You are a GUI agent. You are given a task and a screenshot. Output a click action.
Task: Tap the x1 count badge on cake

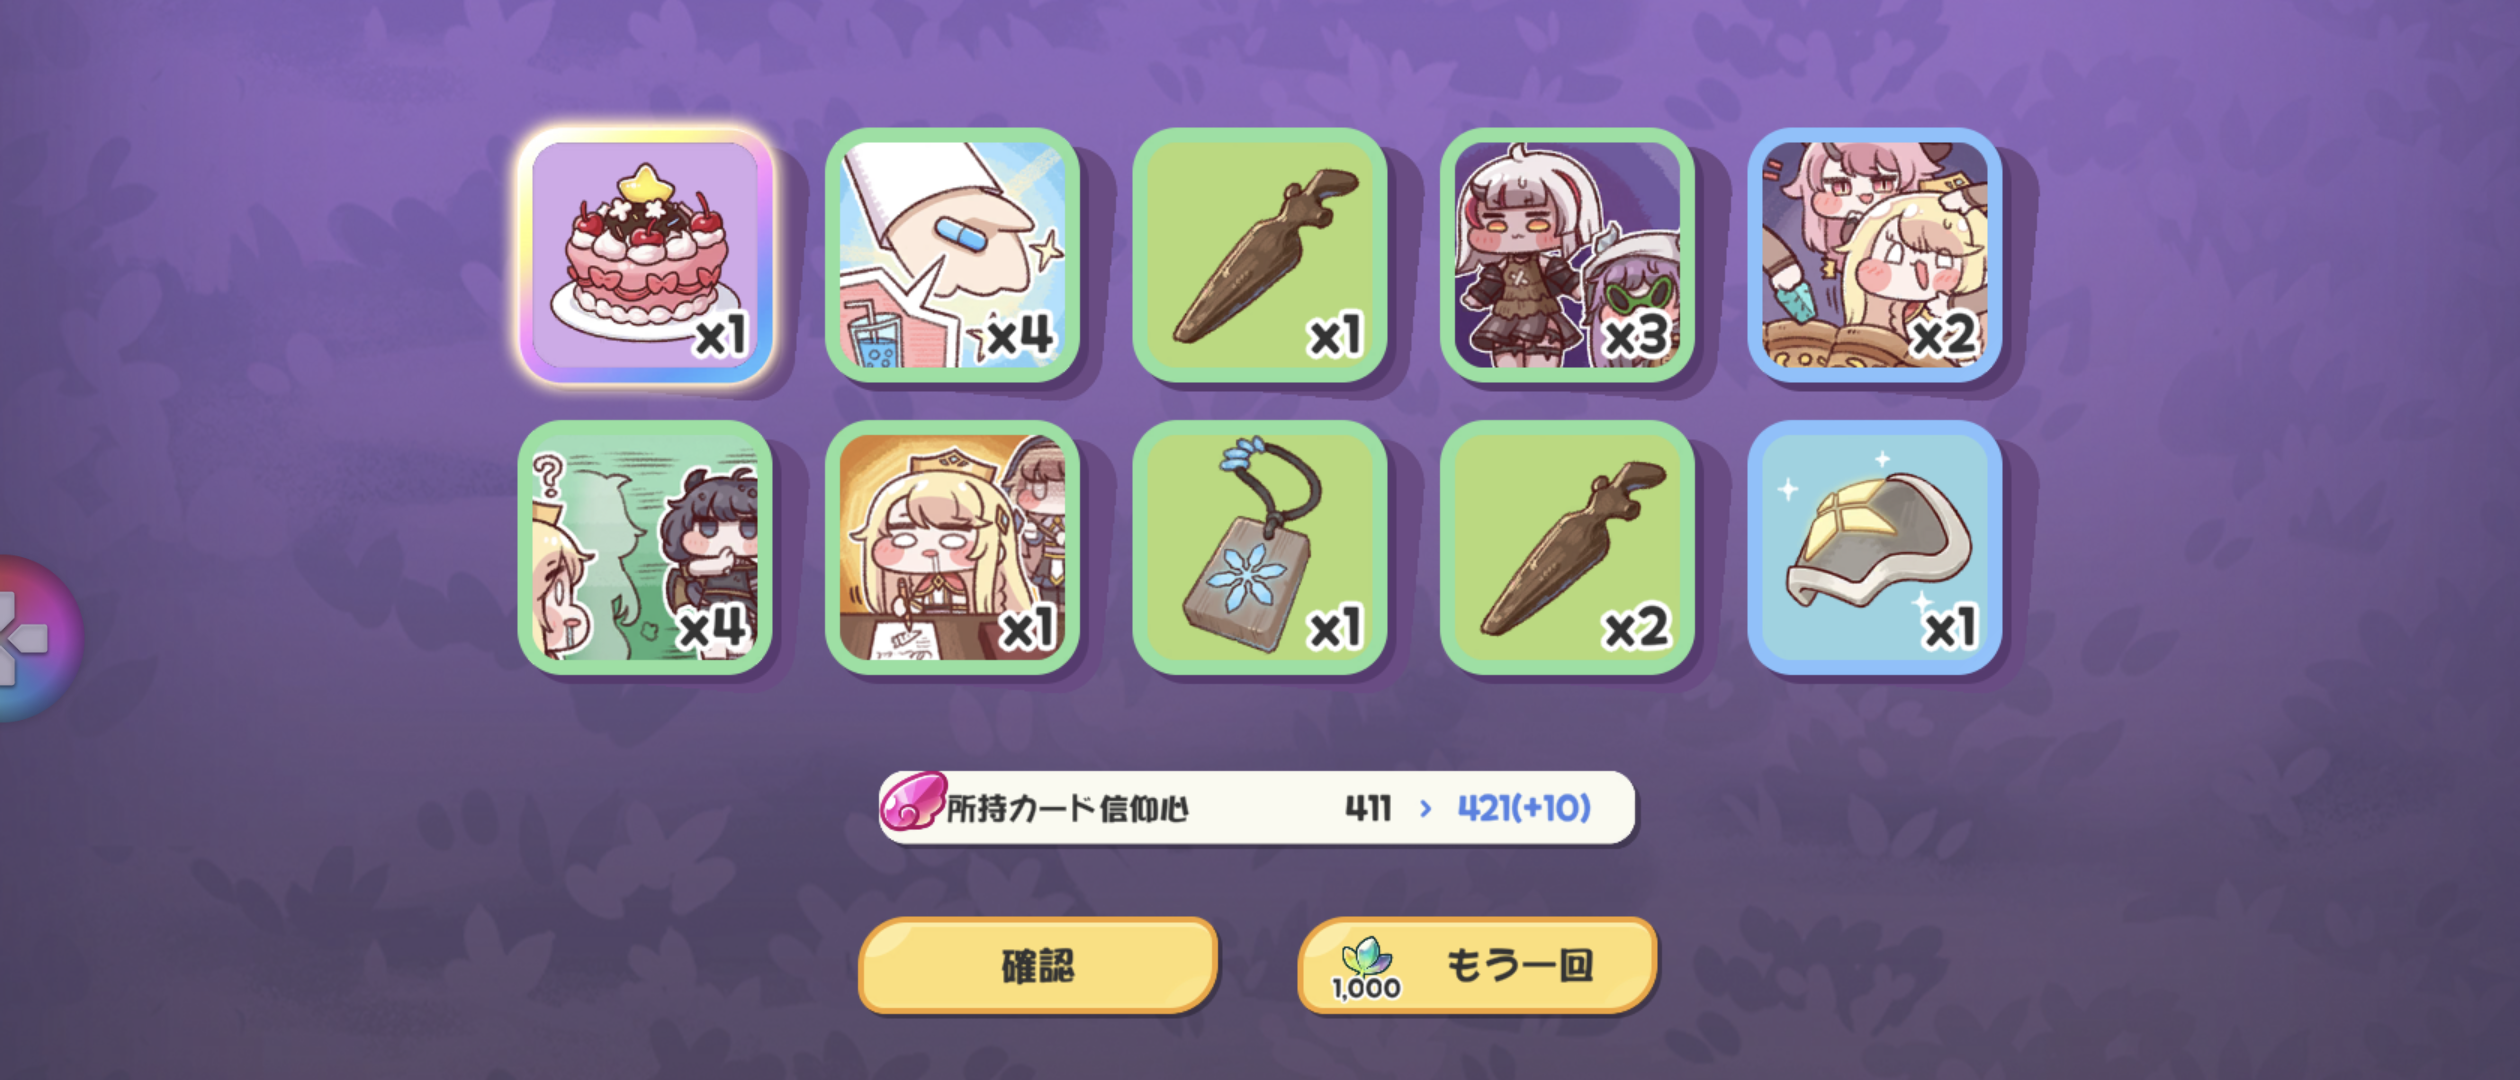point(721,335)
